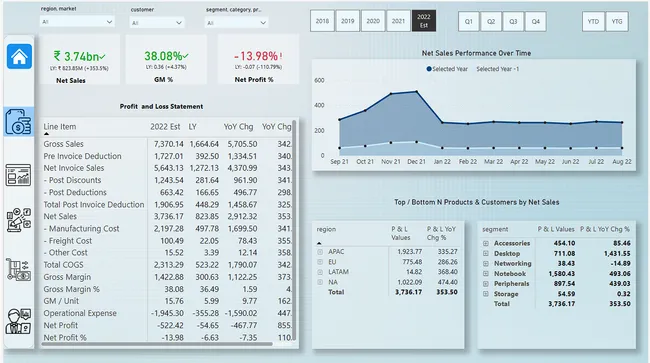Image resolution: width=650 pixels, height=363 pixels.
Task: Select the Pre Invoice Deduction row
Action: [167, 156]
